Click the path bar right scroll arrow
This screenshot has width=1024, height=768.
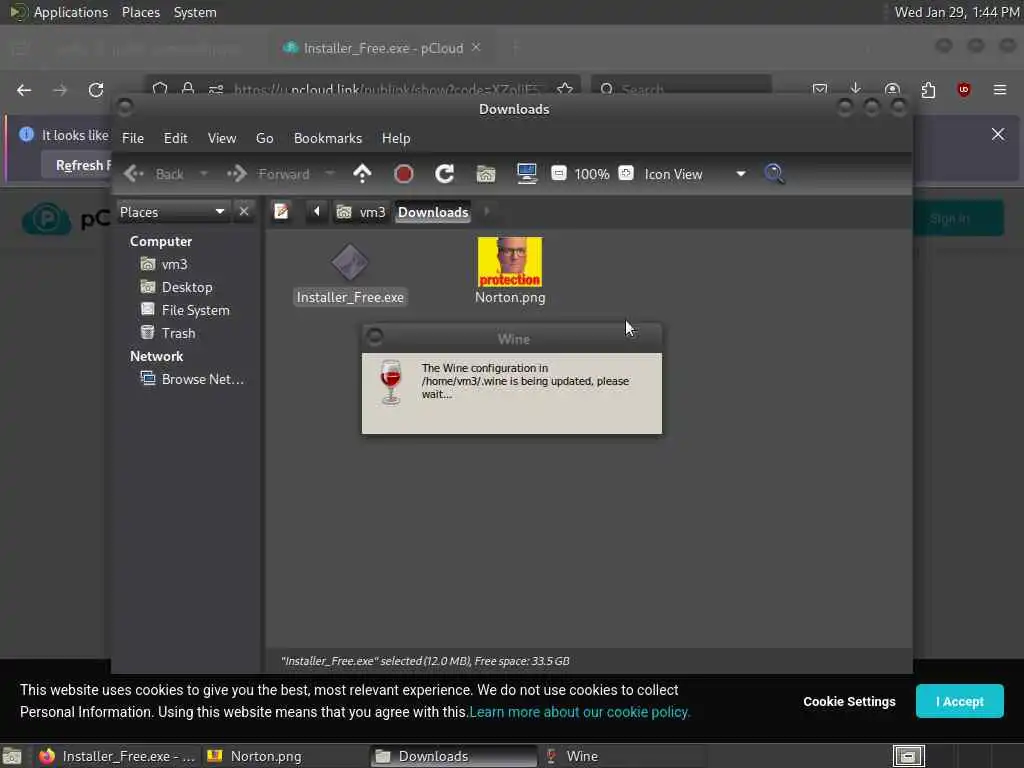pos(487,212)
